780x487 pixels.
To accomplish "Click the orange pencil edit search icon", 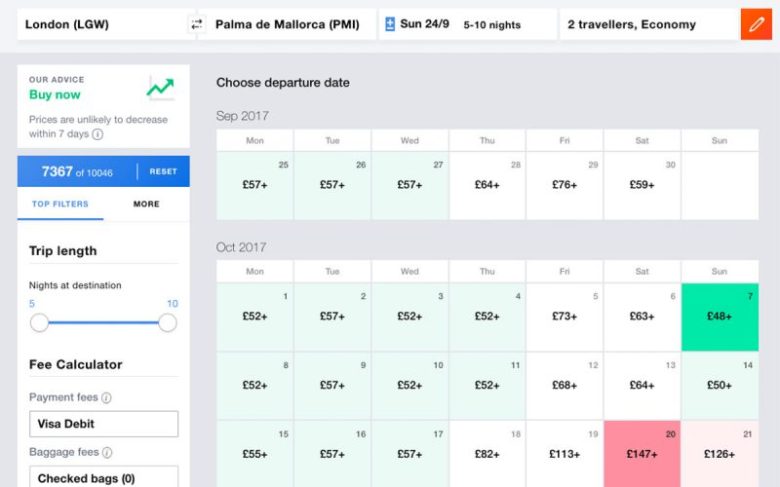I will point(756,24).
